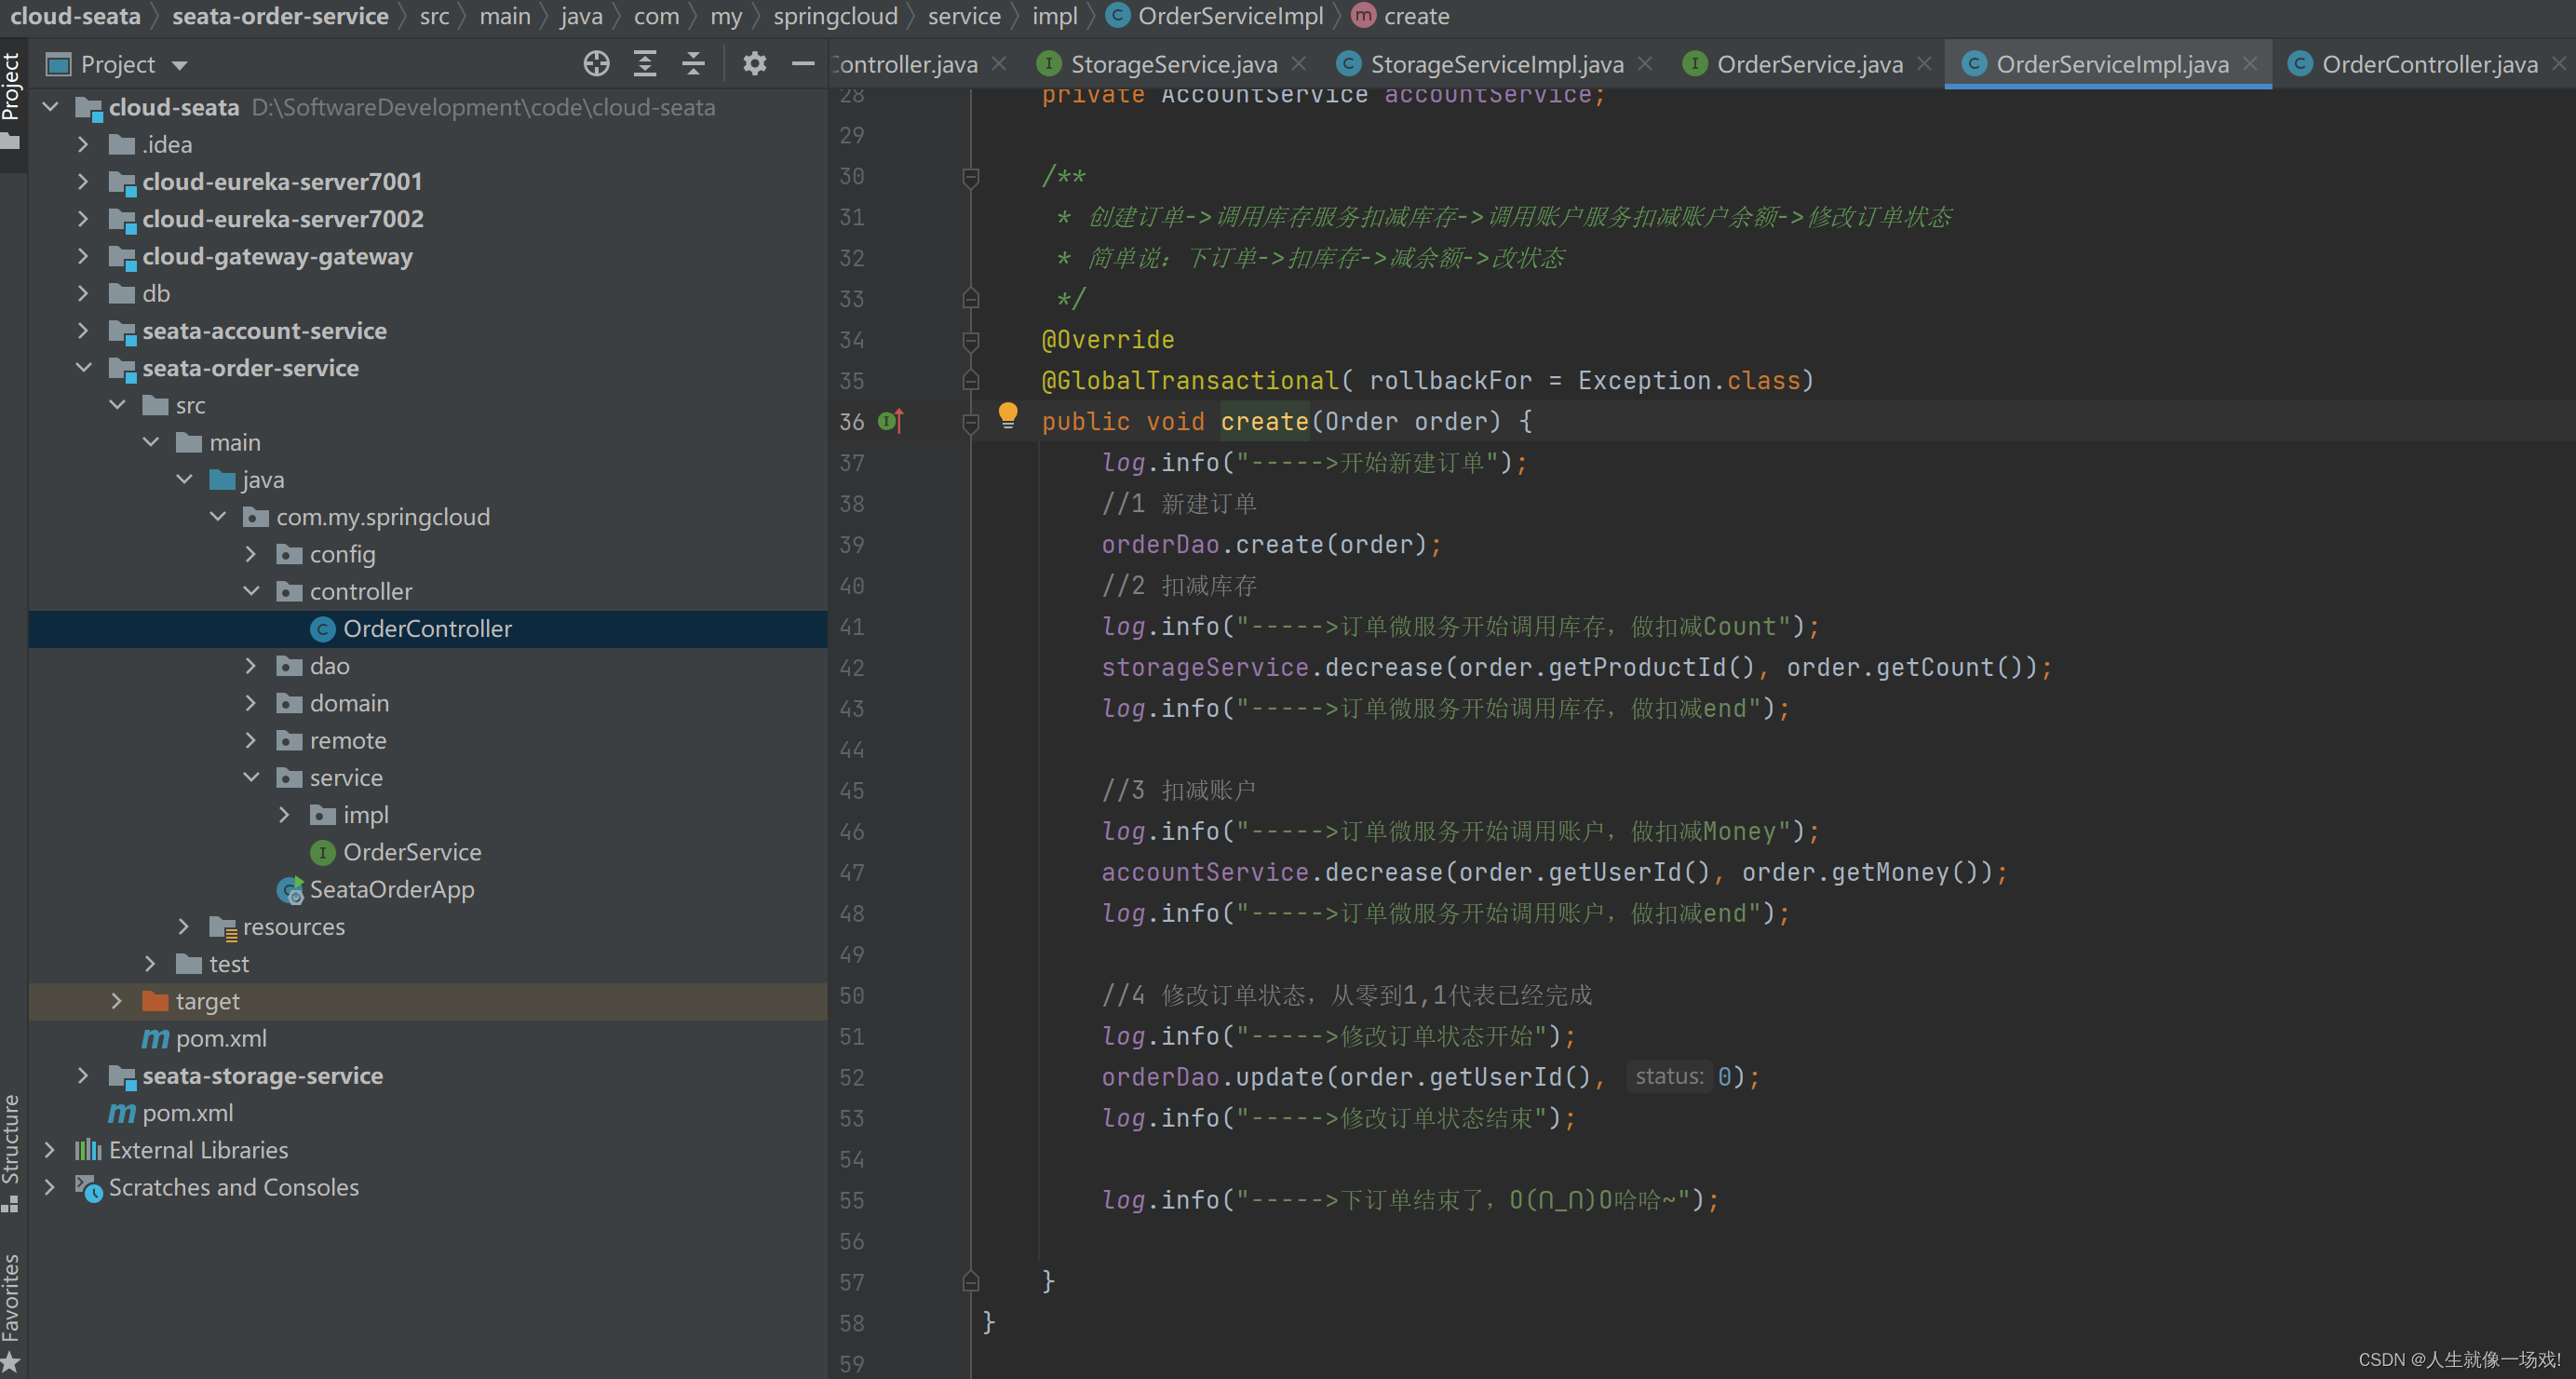
Task: Close the StorageServiceImpl.java tab
Action: pos(1645,64)
